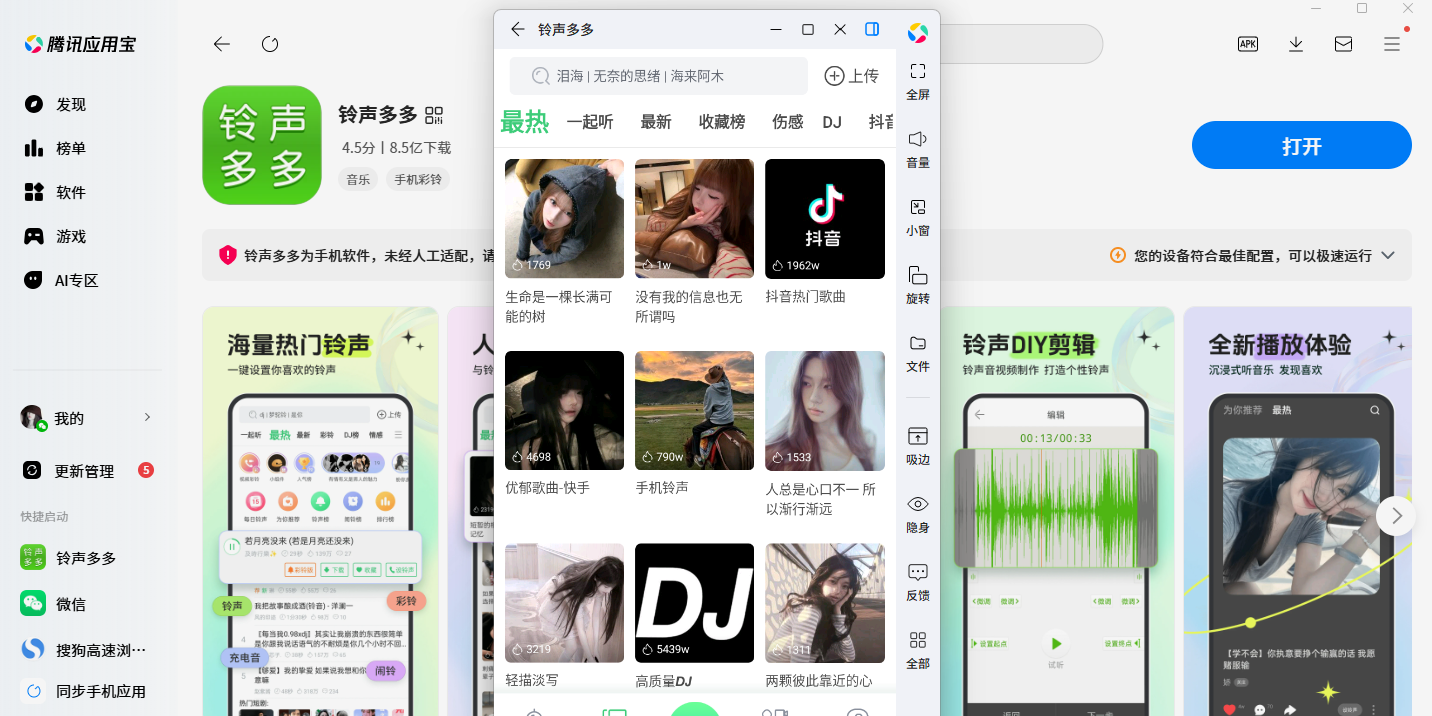The image size is (1432, 716).
Task: Click the 音乐 category tag
Action: (x=358, y=180)
